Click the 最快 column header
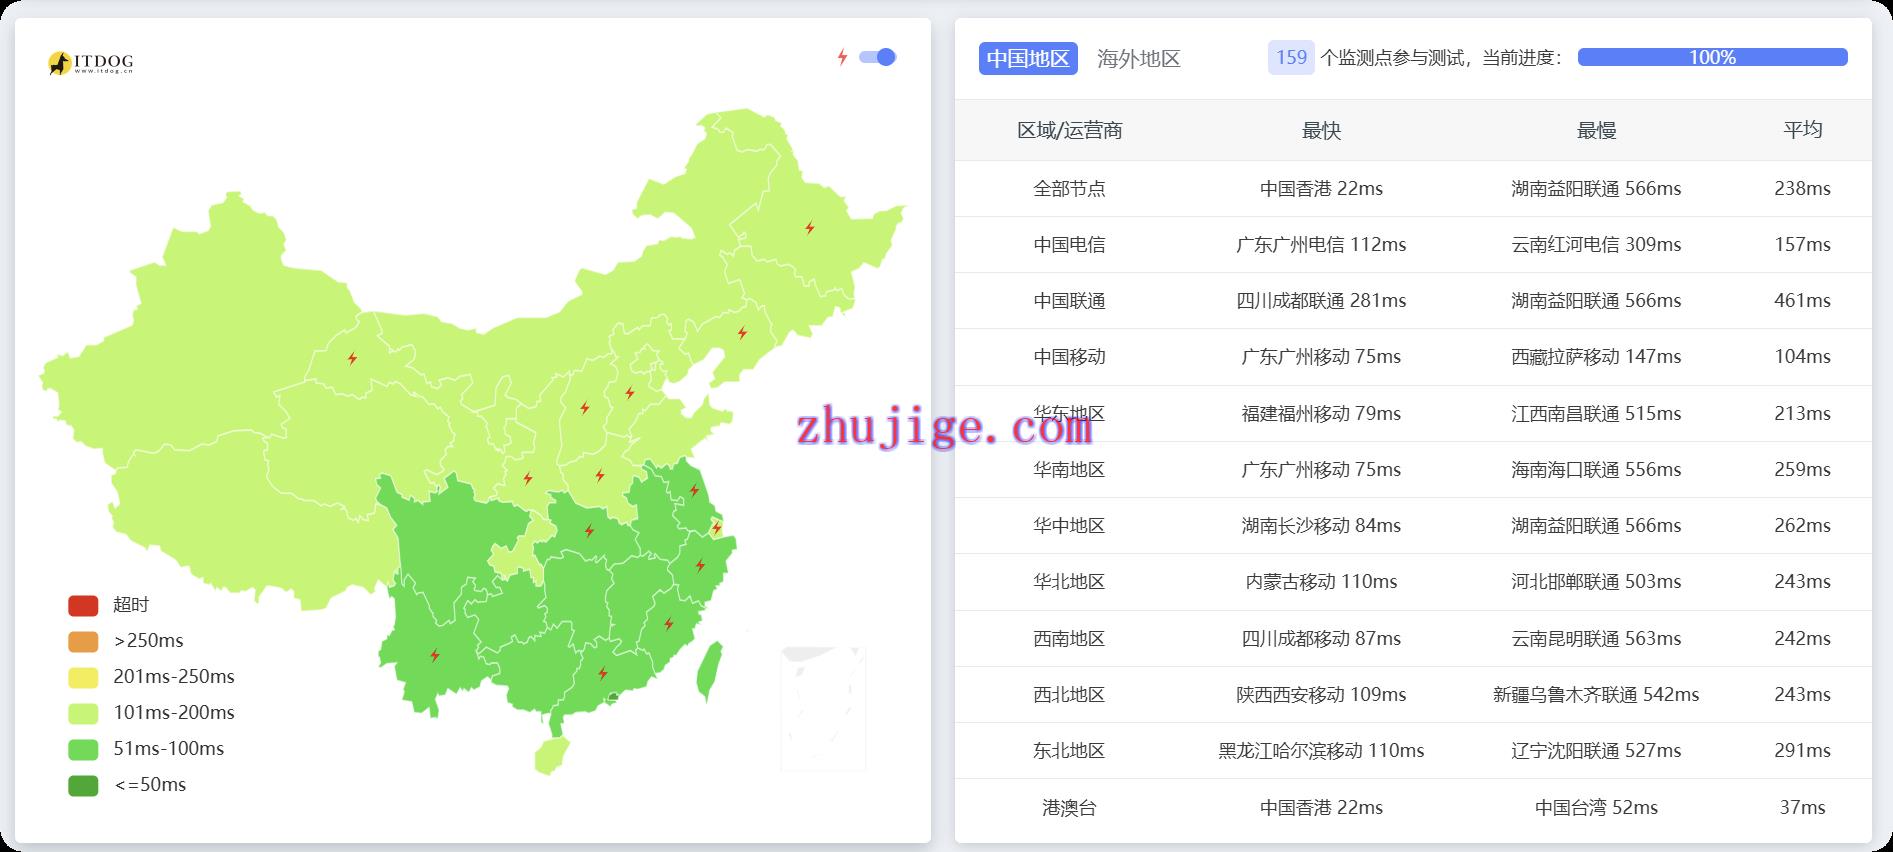The image size is (1893, 852). click(1320, 130)
